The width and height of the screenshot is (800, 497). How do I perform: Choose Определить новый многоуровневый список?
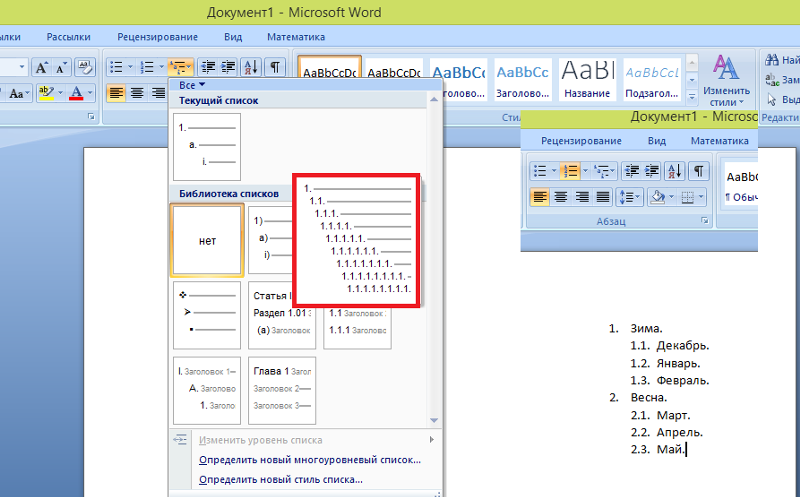(x=310, y=460)
